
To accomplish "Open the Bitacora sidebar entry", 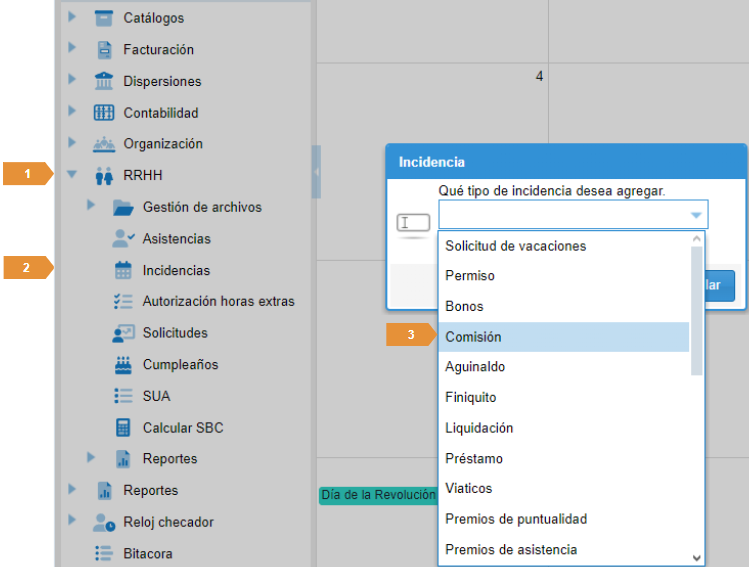I will coord(147,553).
